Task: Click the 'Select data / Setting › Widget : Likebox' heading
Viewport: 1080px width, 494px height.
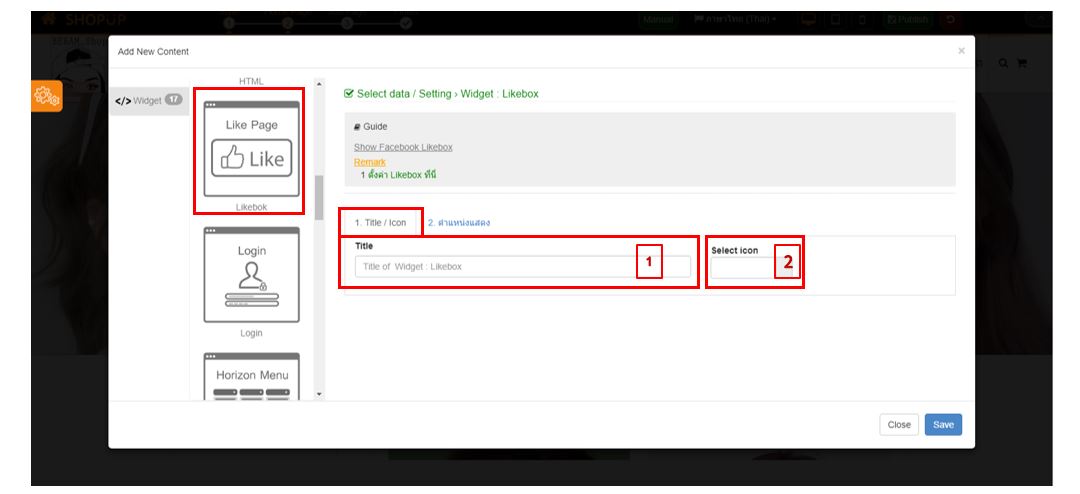Action: point(441,94)
